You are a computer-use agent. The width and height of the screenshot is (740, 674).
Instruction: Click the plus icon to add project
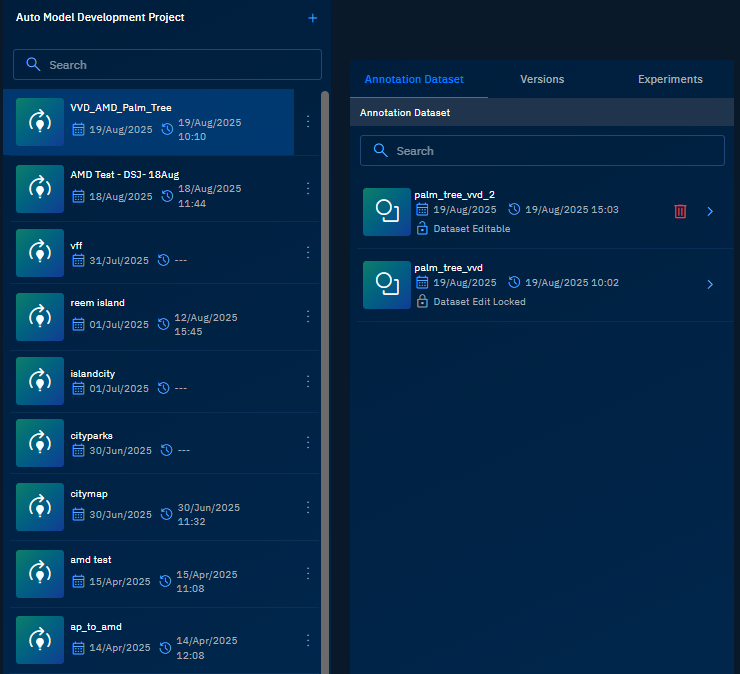[x=312, y=18]
